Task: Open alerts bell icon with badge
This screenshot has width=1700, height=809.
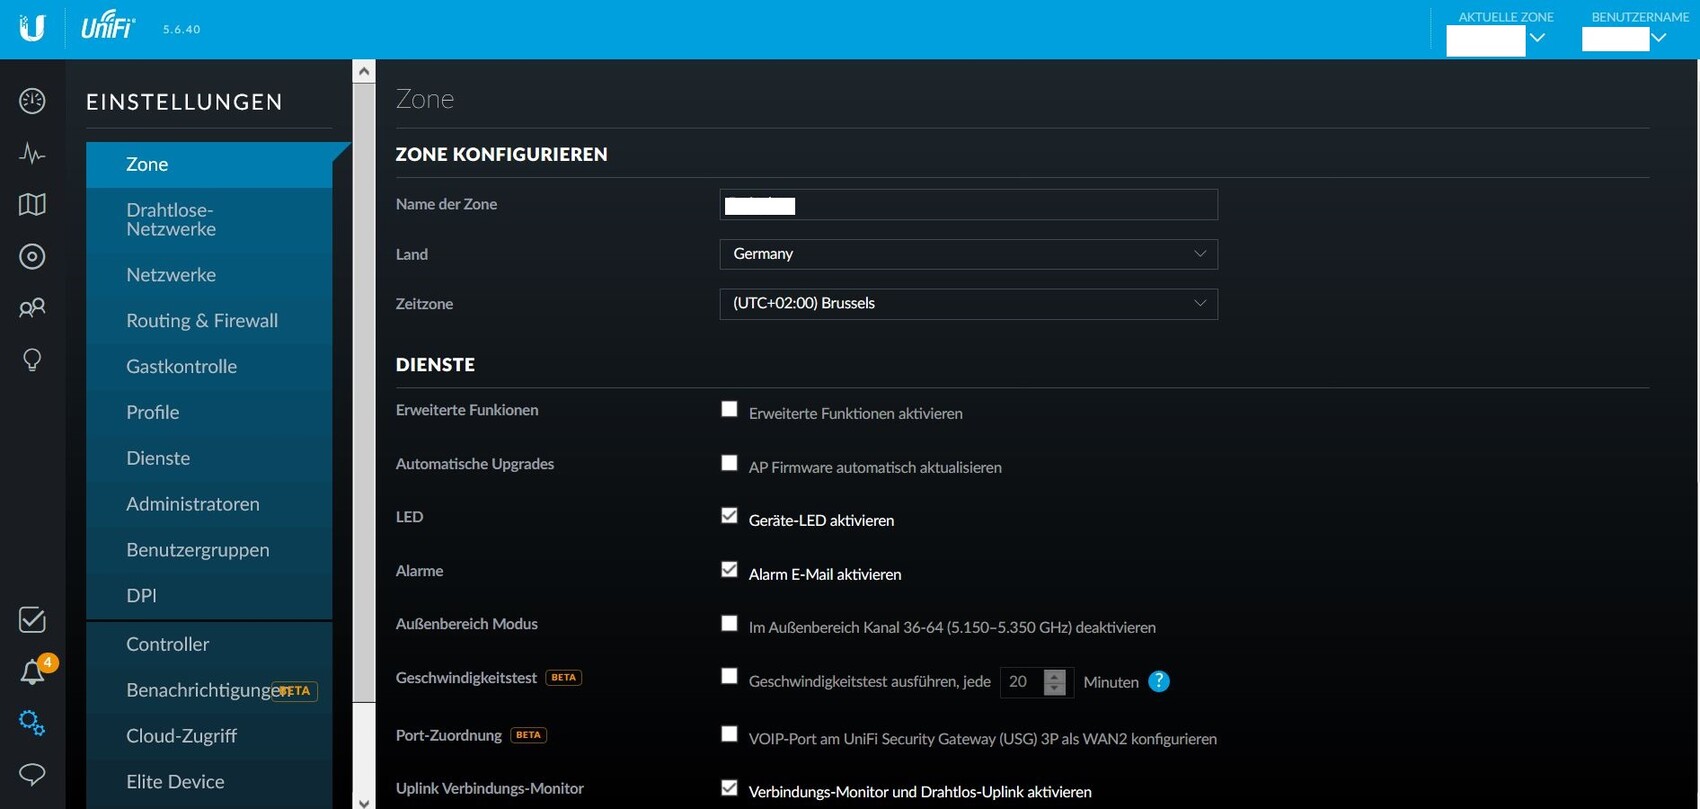Action: [33, 672]
